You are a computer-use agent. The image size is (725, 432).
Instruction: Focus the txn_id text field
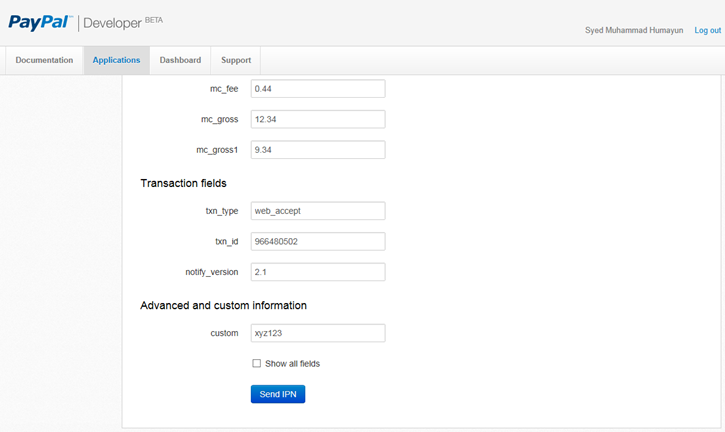click(317, 242)
